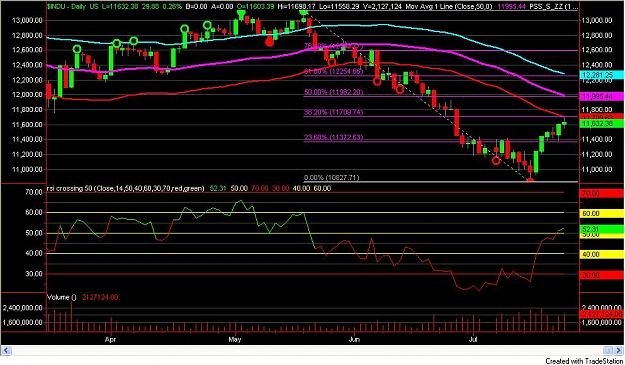Click the green 11,632.38 last price marker

pos(601,124)
